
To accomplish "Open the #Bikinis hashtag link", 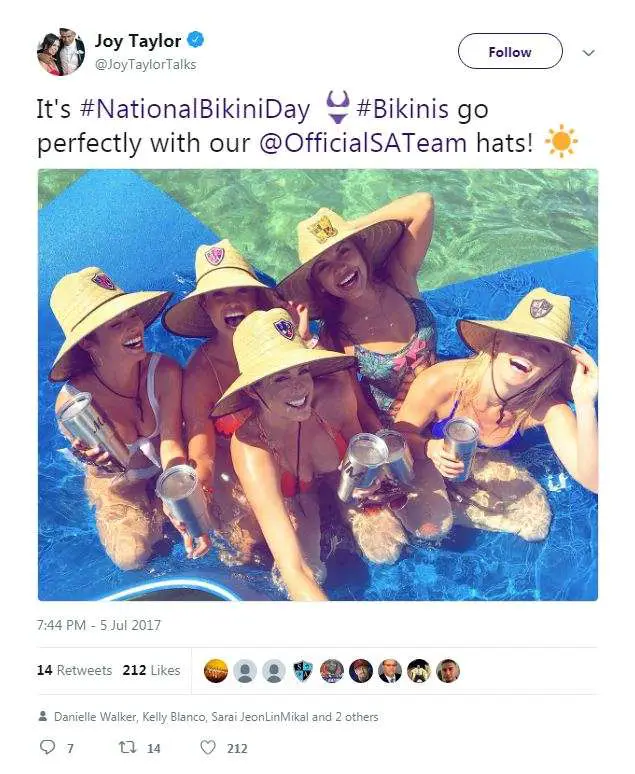I will click(x=403, y=109).
